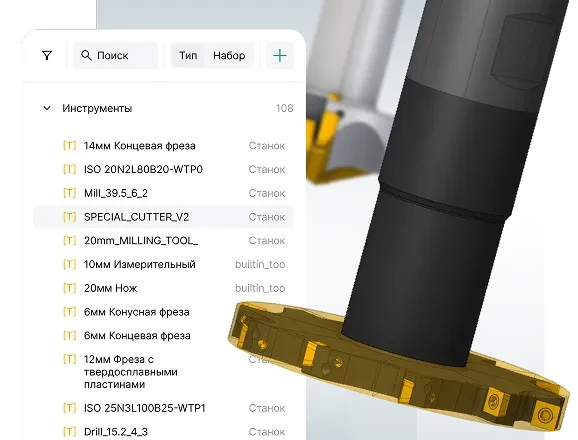Click the [T] icon of Mill_39.5_6_2

pyautogui.click(x=69, y=193)
